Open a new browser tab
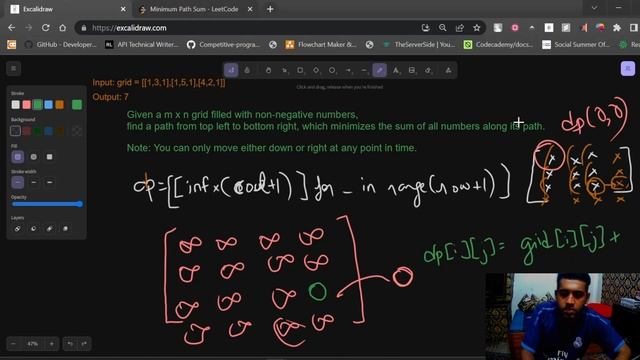This screenshot has width=640, height=360. [270, 9]
